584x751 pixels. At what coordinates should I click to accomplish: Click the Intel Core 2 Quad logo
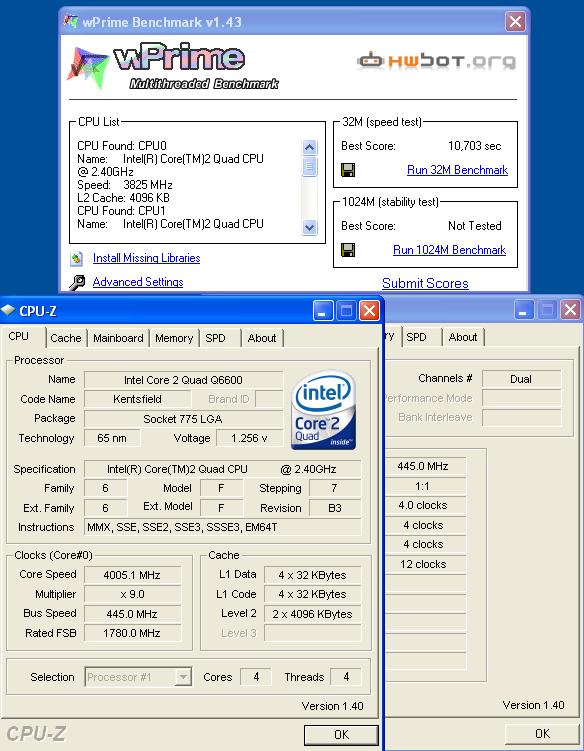point(323,410)
